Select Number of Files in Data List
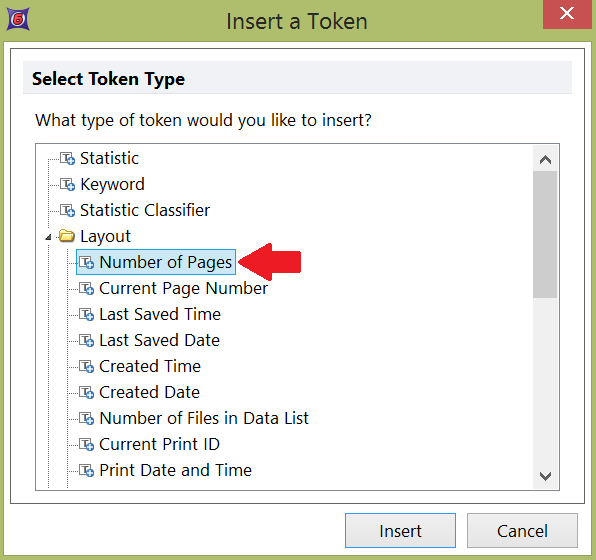596x560 pixels. click(x=204, y=418)
